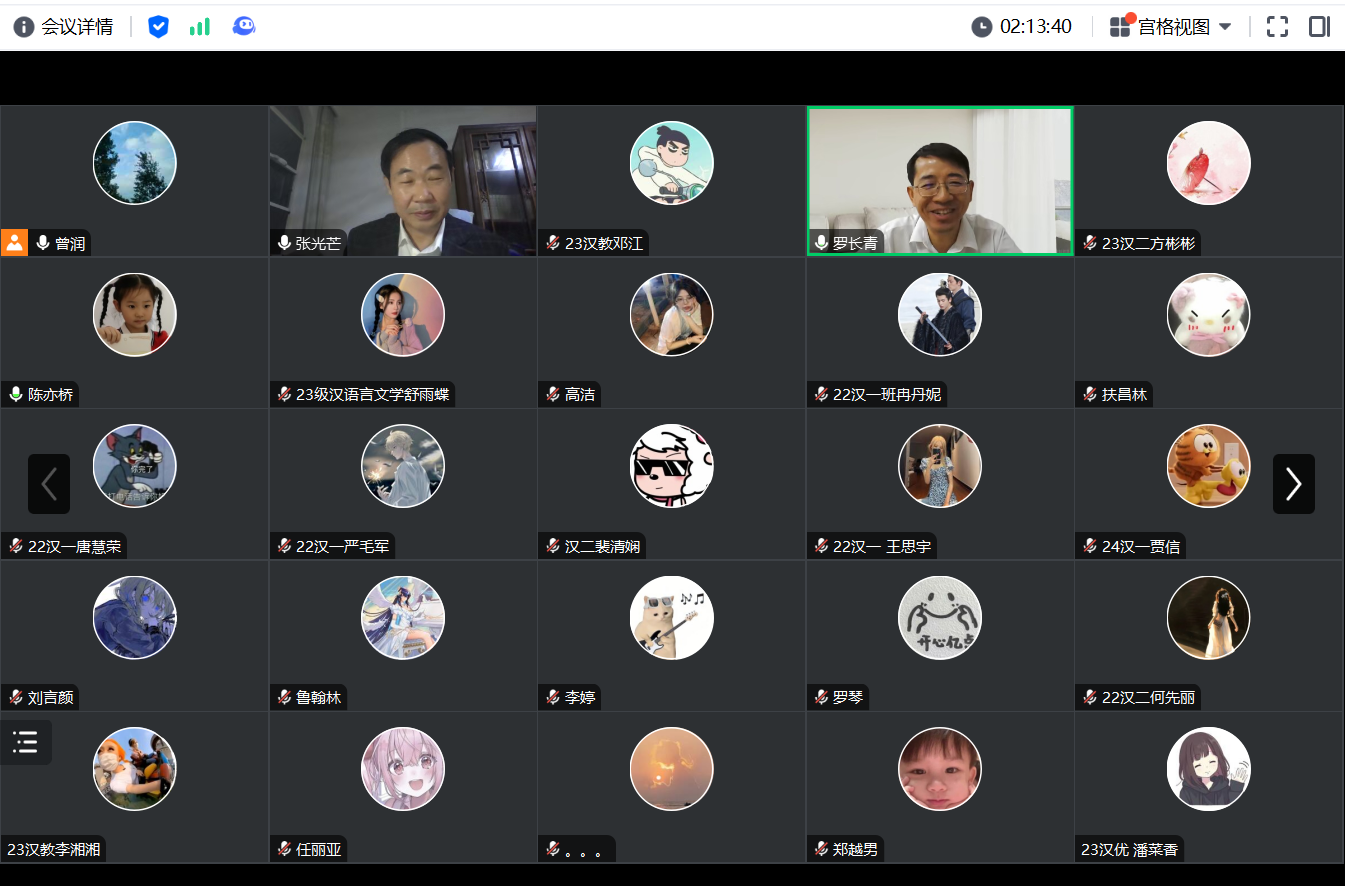Open 会议详情 meeting details
This screenshot has height=888, width=1345.
[76, 27]
